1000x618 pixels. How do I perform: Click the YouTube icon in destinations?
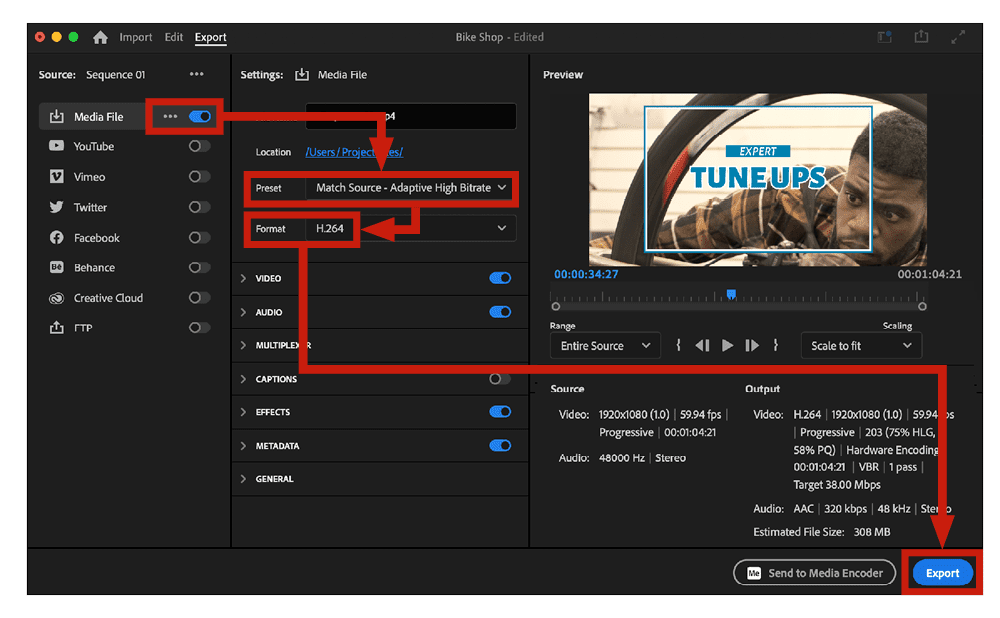(57, 146)
